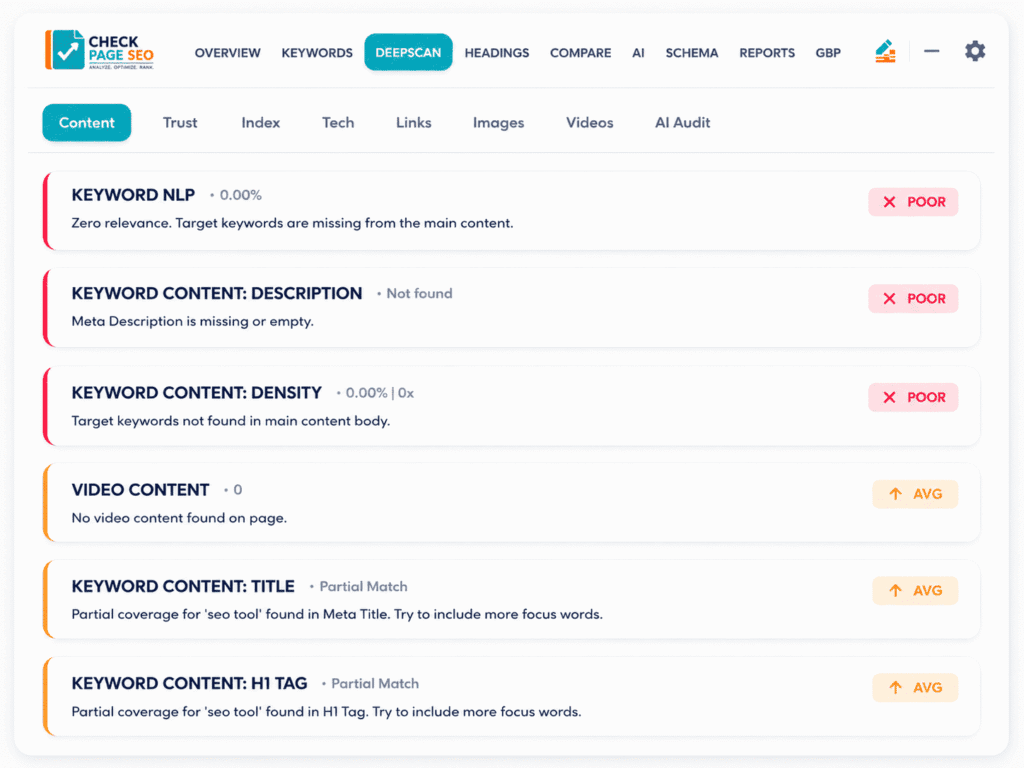Click the 'Not found' status text
1024x768 pixels.
point(419,294)
